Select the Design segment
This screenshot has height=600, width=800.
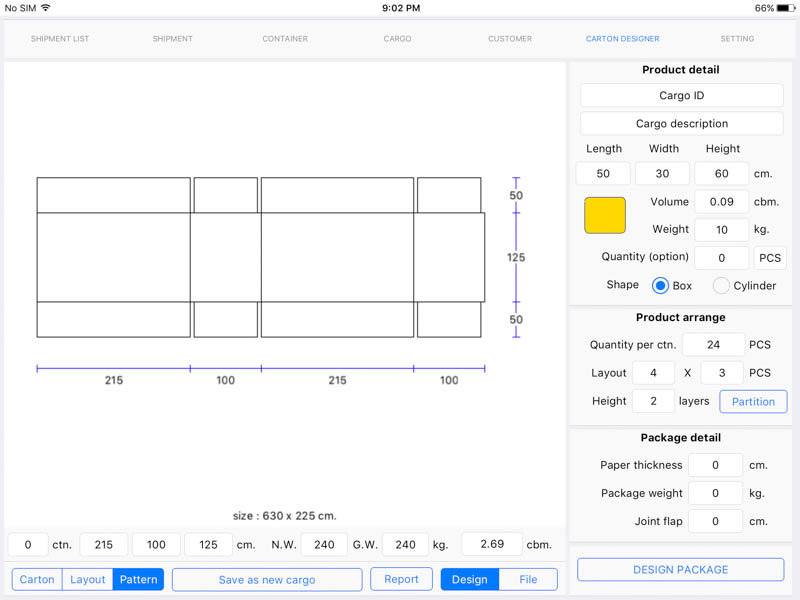click(469, 580)
